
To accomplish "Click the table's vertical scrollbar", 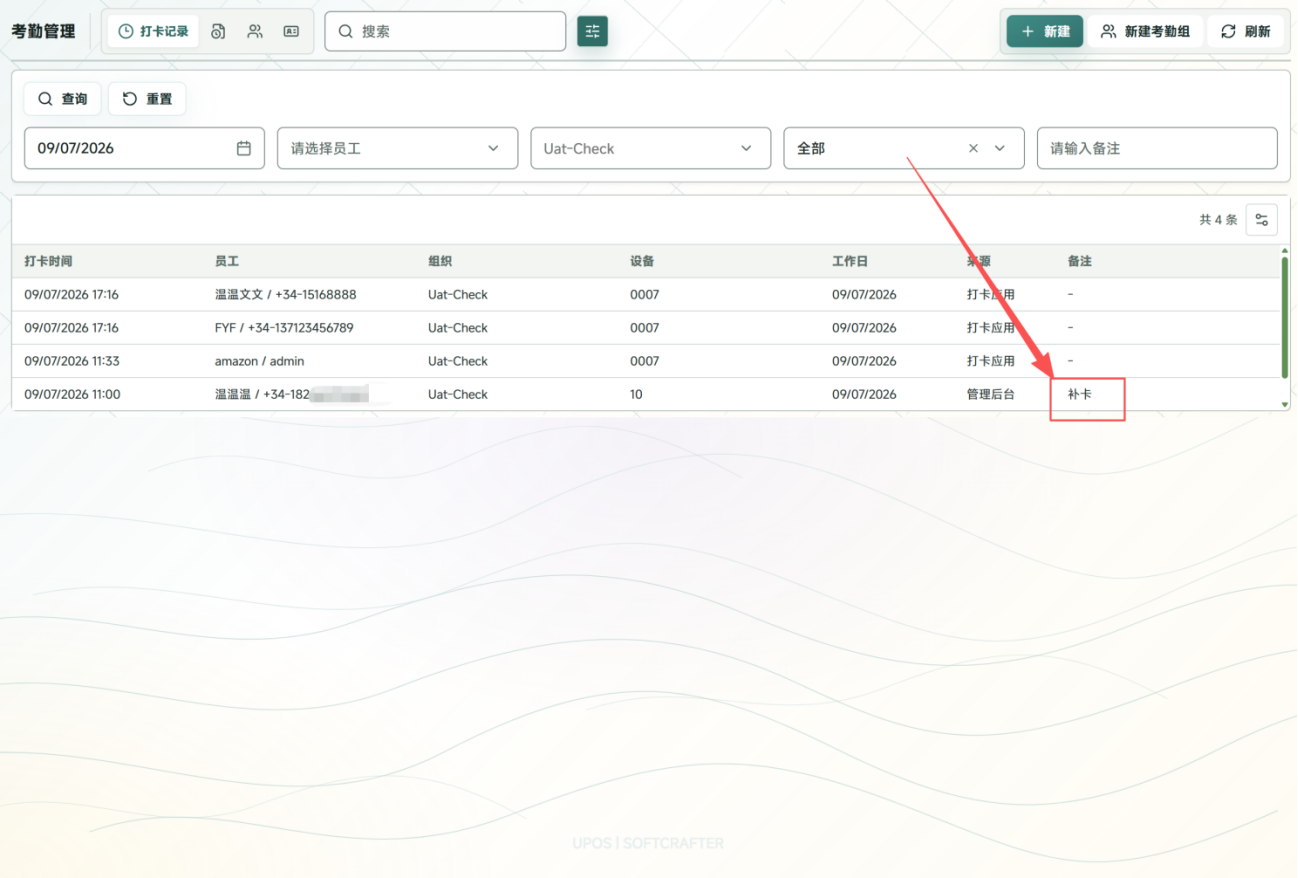I will [1285, 318].
